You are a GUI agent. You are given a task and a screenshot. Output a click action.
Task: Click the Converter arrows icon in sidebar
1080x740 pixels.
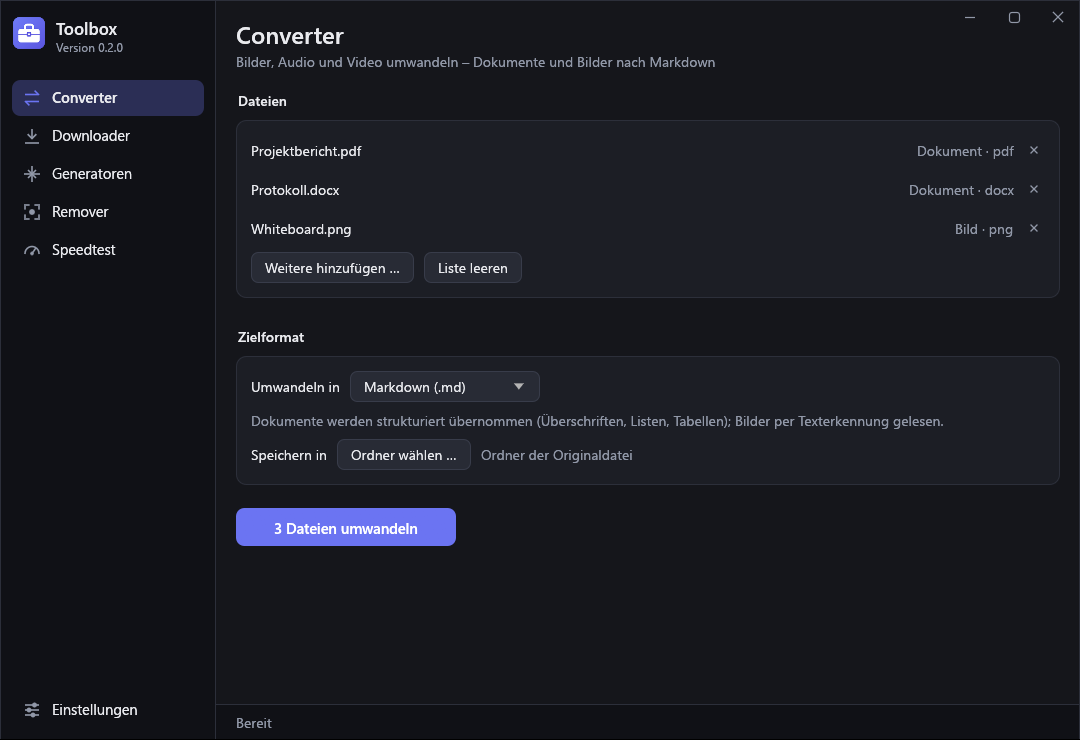(32, 98)
